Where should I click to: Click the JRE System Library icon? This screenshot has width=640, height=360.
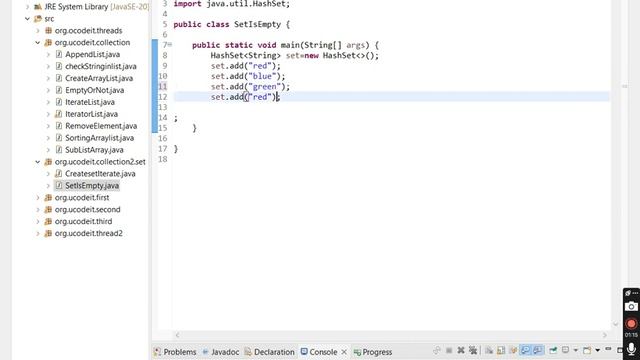pyautogui.click(x=38, y=7)
